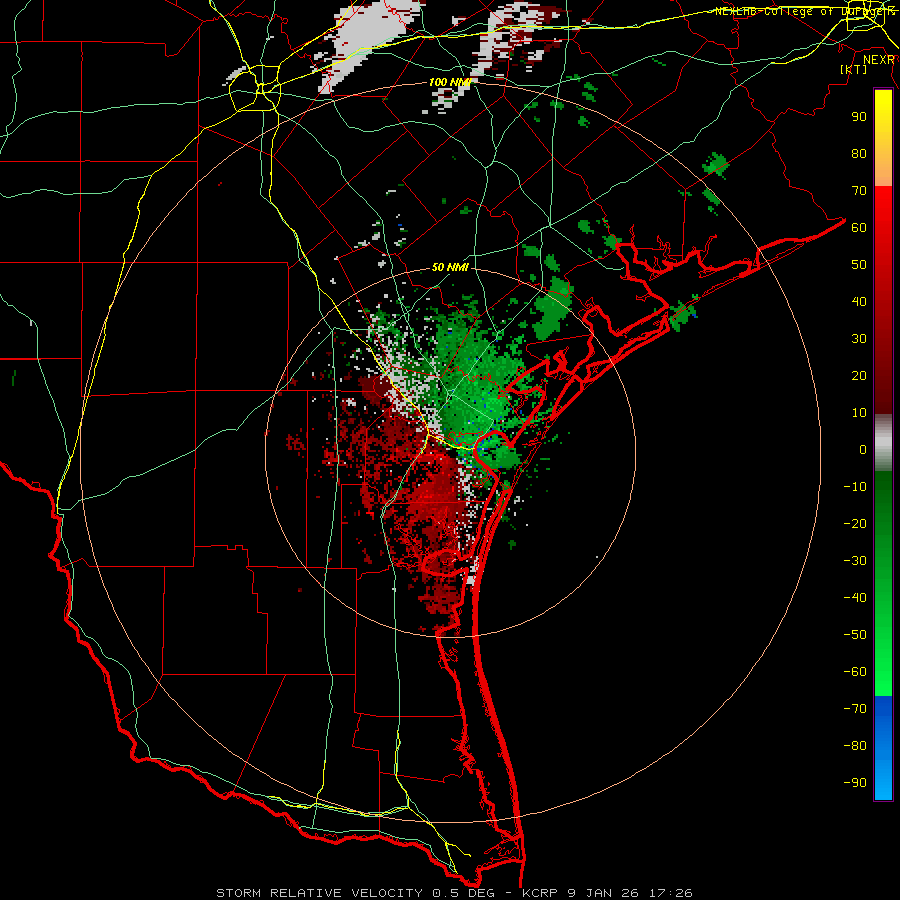Screen dimensions: 900x900
Task: Click the "17:26" timestamp in caption
Action: click(x=670, y=893)
